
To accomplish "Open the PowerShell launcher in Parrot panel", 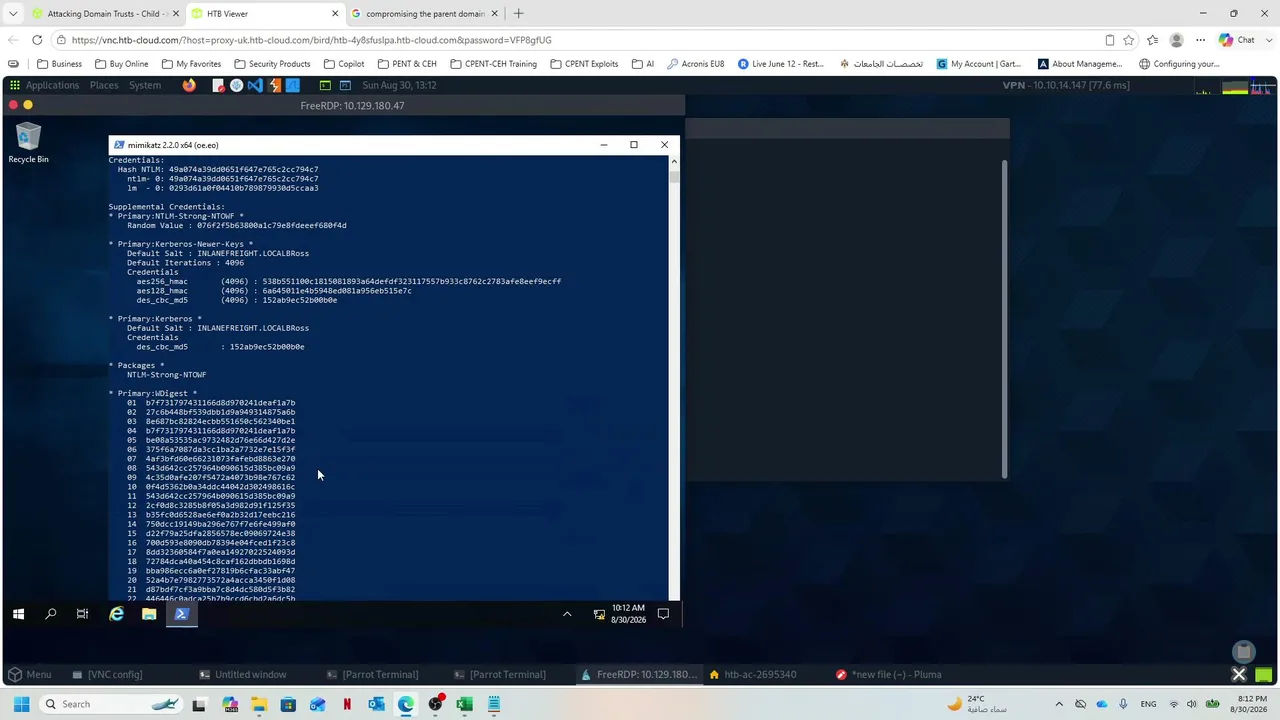I will (x=345, y=85).
